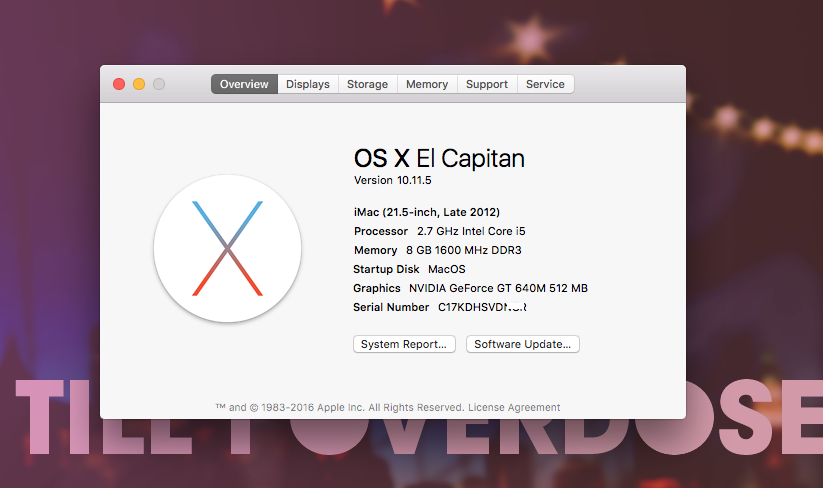The image size is (823, 488).
Task: Open the Support tab
Action: pyautogui.click(x=487, y=84)
